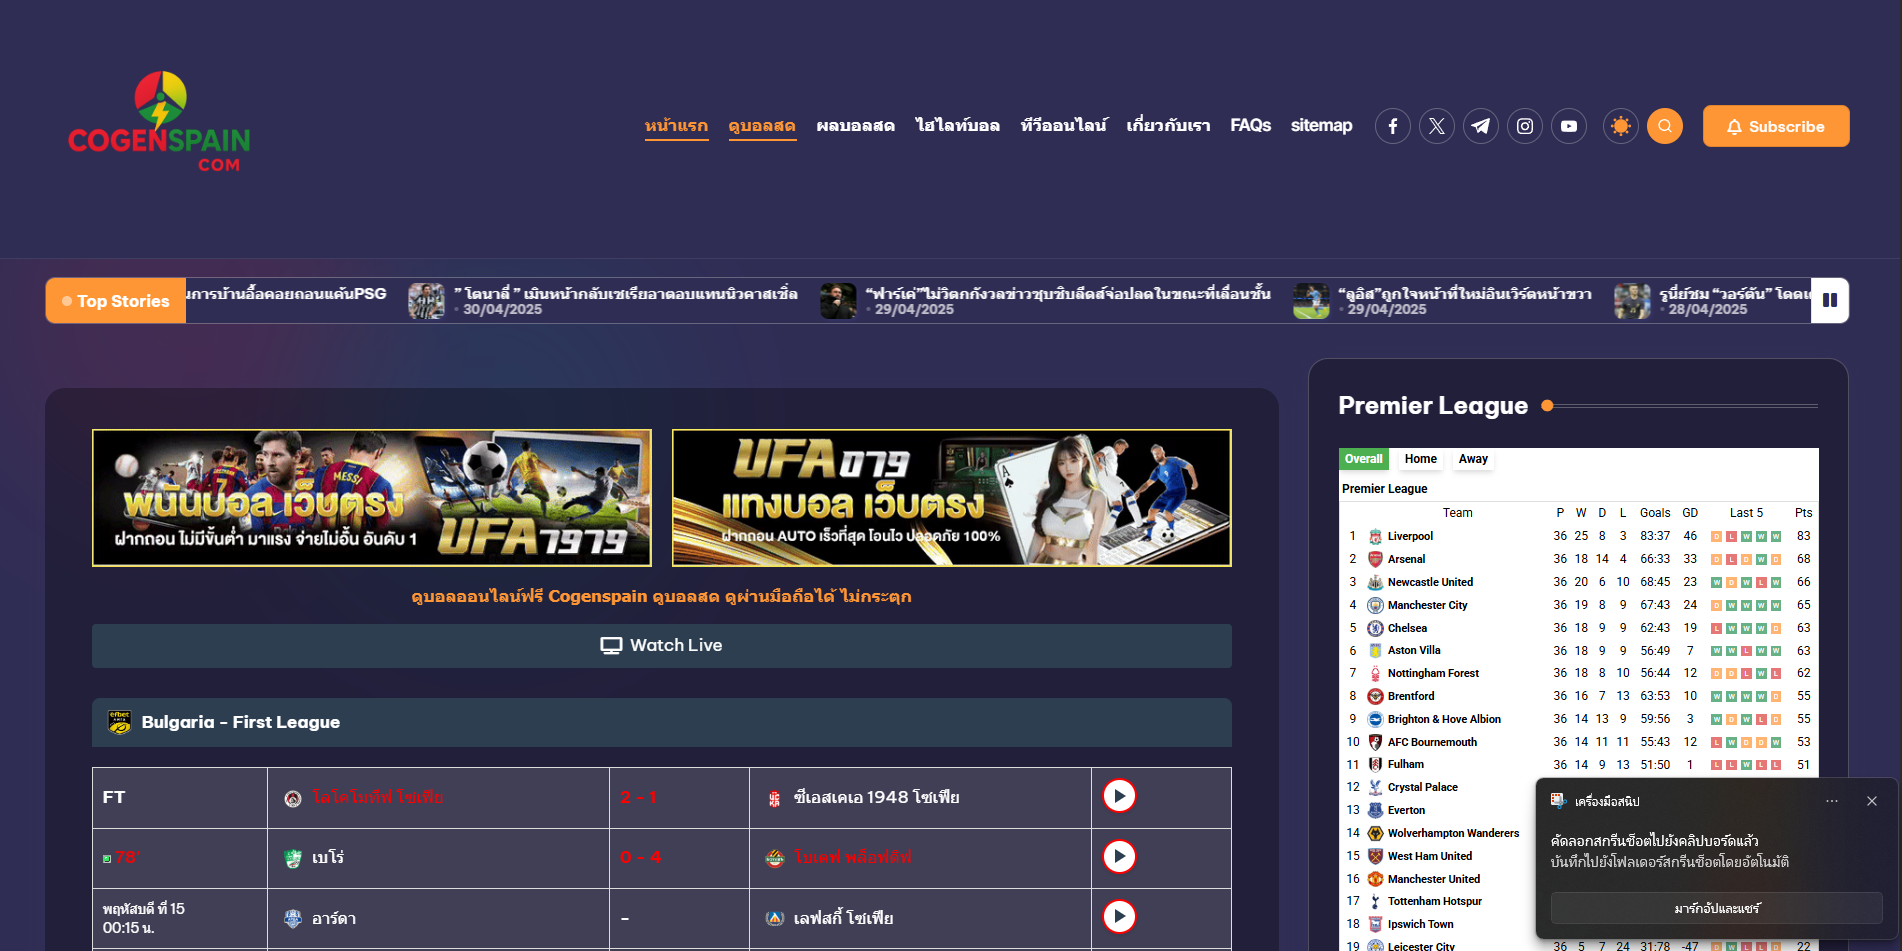Select the Away standings tab
The width and height of the screenshot is (1902, 951).
coord(1473,459)
